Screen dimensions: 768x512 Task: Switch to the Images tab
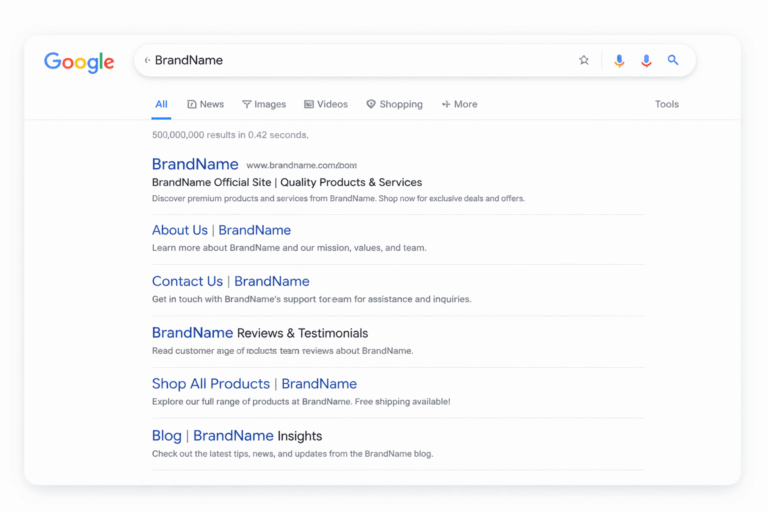click(264, 104)
